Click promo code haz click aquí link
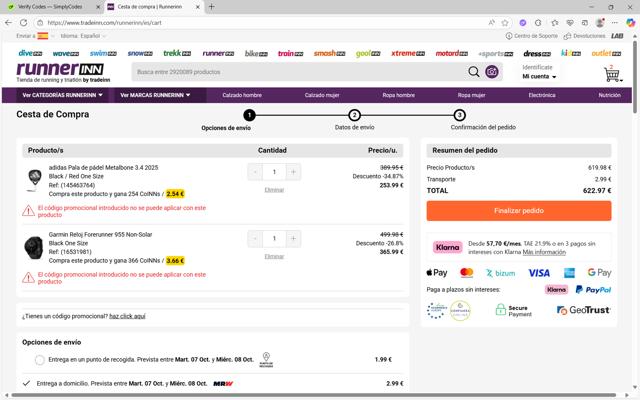This screenshot has width=640, height=400. [127, 316]
